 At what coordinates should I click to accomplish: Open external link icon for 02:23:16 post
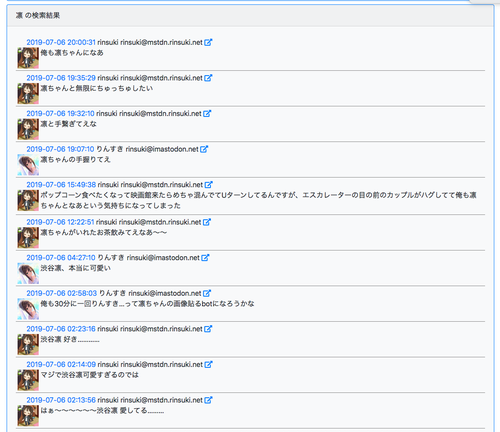[208, 329]
